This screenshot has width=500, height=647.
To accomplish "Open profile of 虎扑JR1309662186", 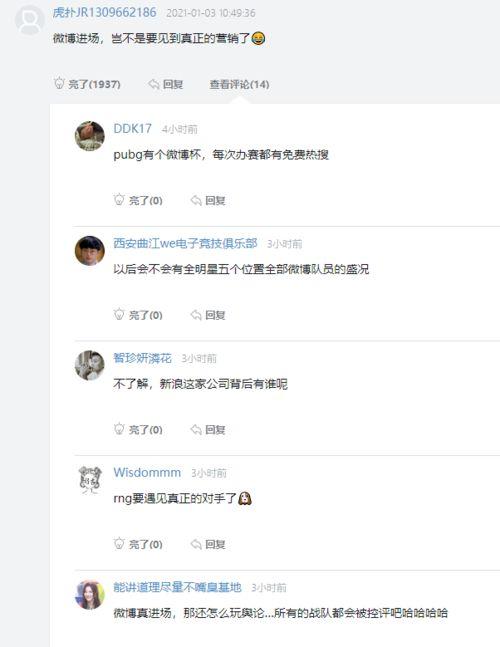I will point(104,12).
